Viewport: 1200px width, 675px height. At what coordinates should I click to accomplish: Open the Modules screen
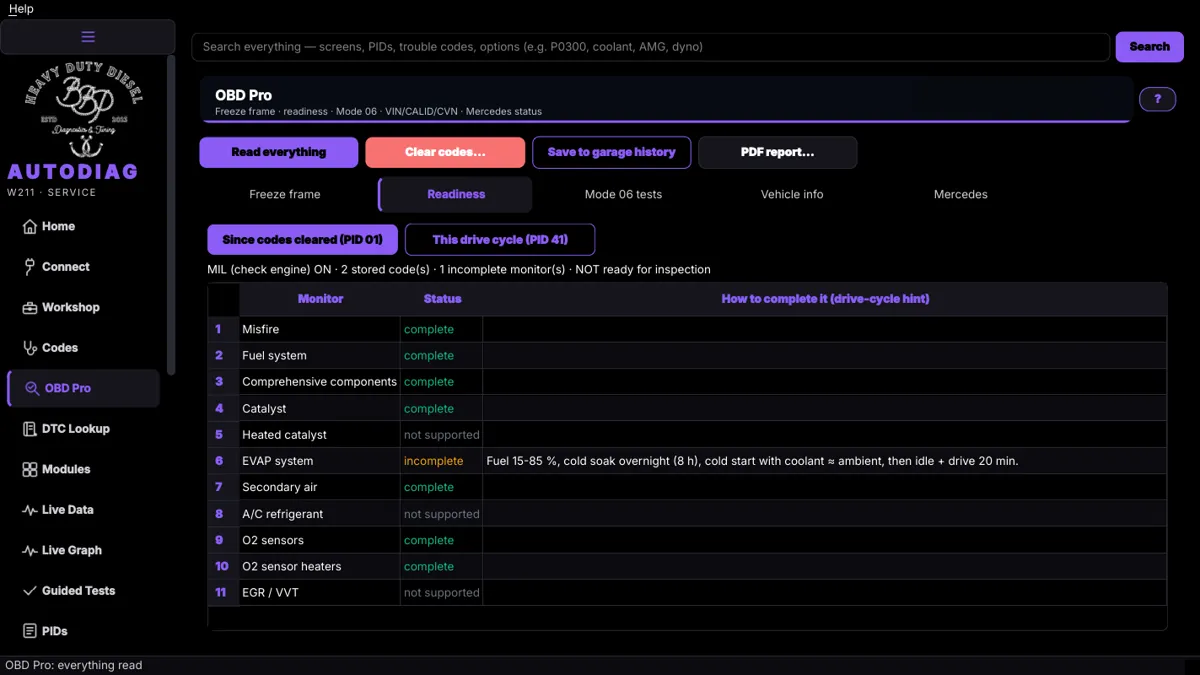pyautogui.click(x=82, y=469)
